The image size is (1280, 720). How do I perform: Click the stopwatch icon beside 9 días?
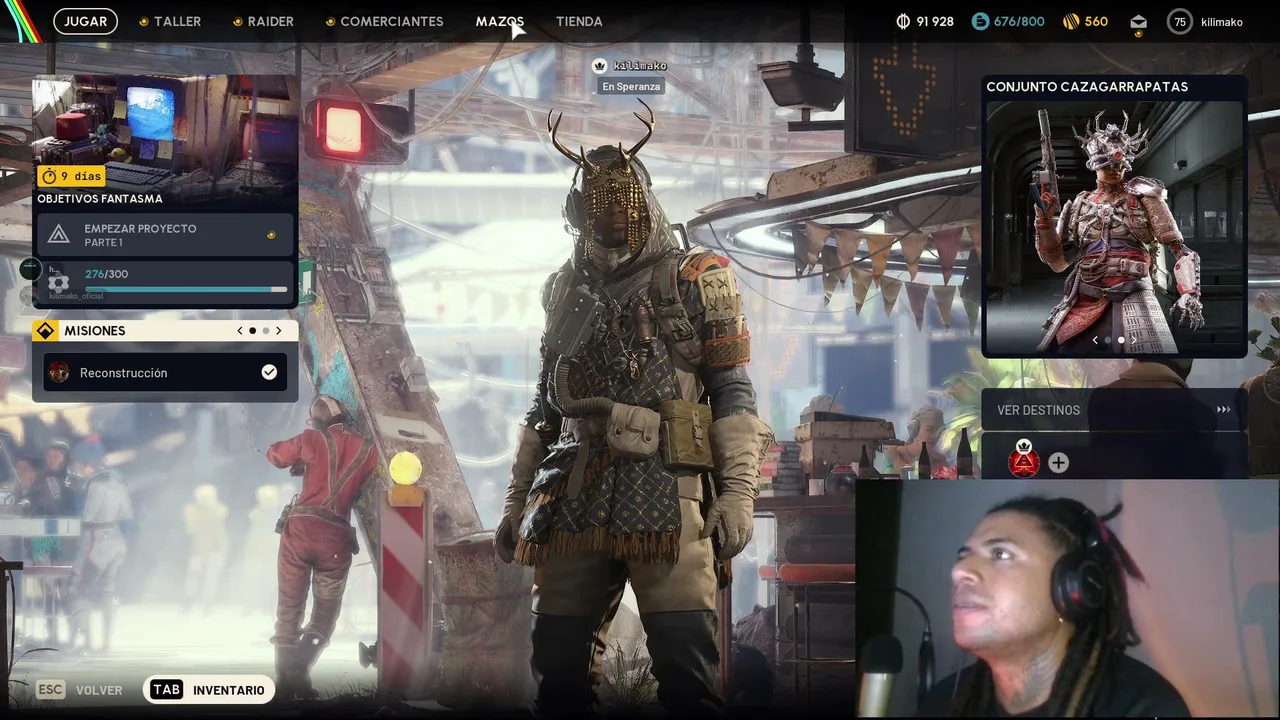[x=48, y=176]
